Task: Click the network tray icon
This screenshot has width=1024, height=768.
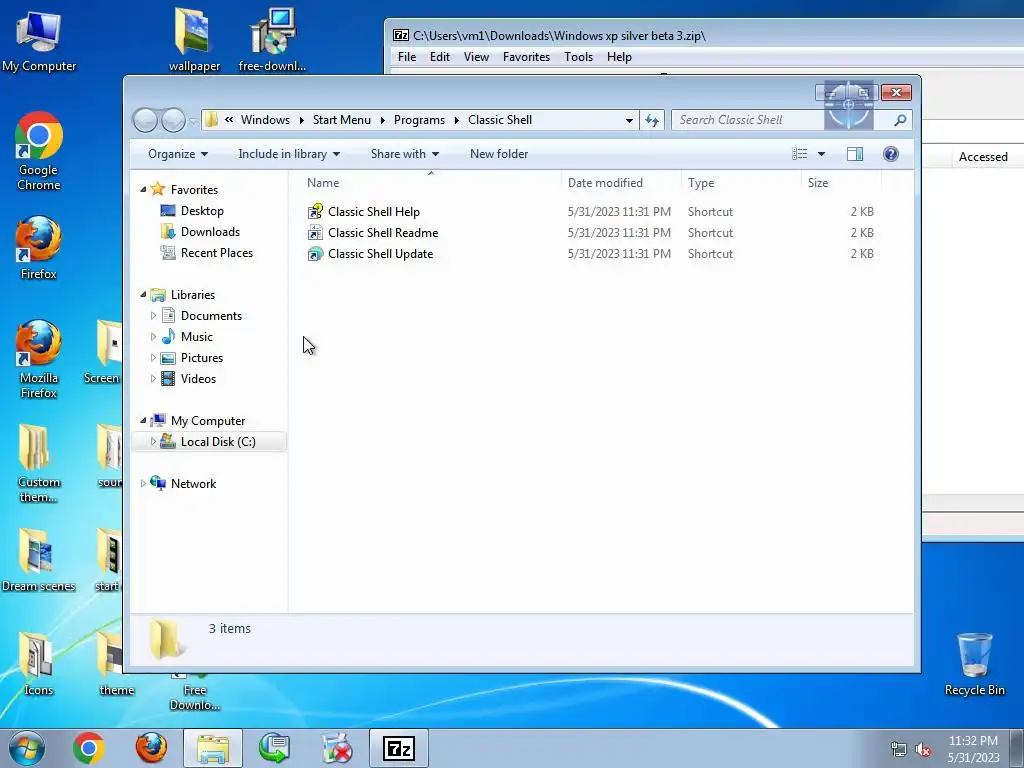Action: pyautogui.click(x=899, y=750)
